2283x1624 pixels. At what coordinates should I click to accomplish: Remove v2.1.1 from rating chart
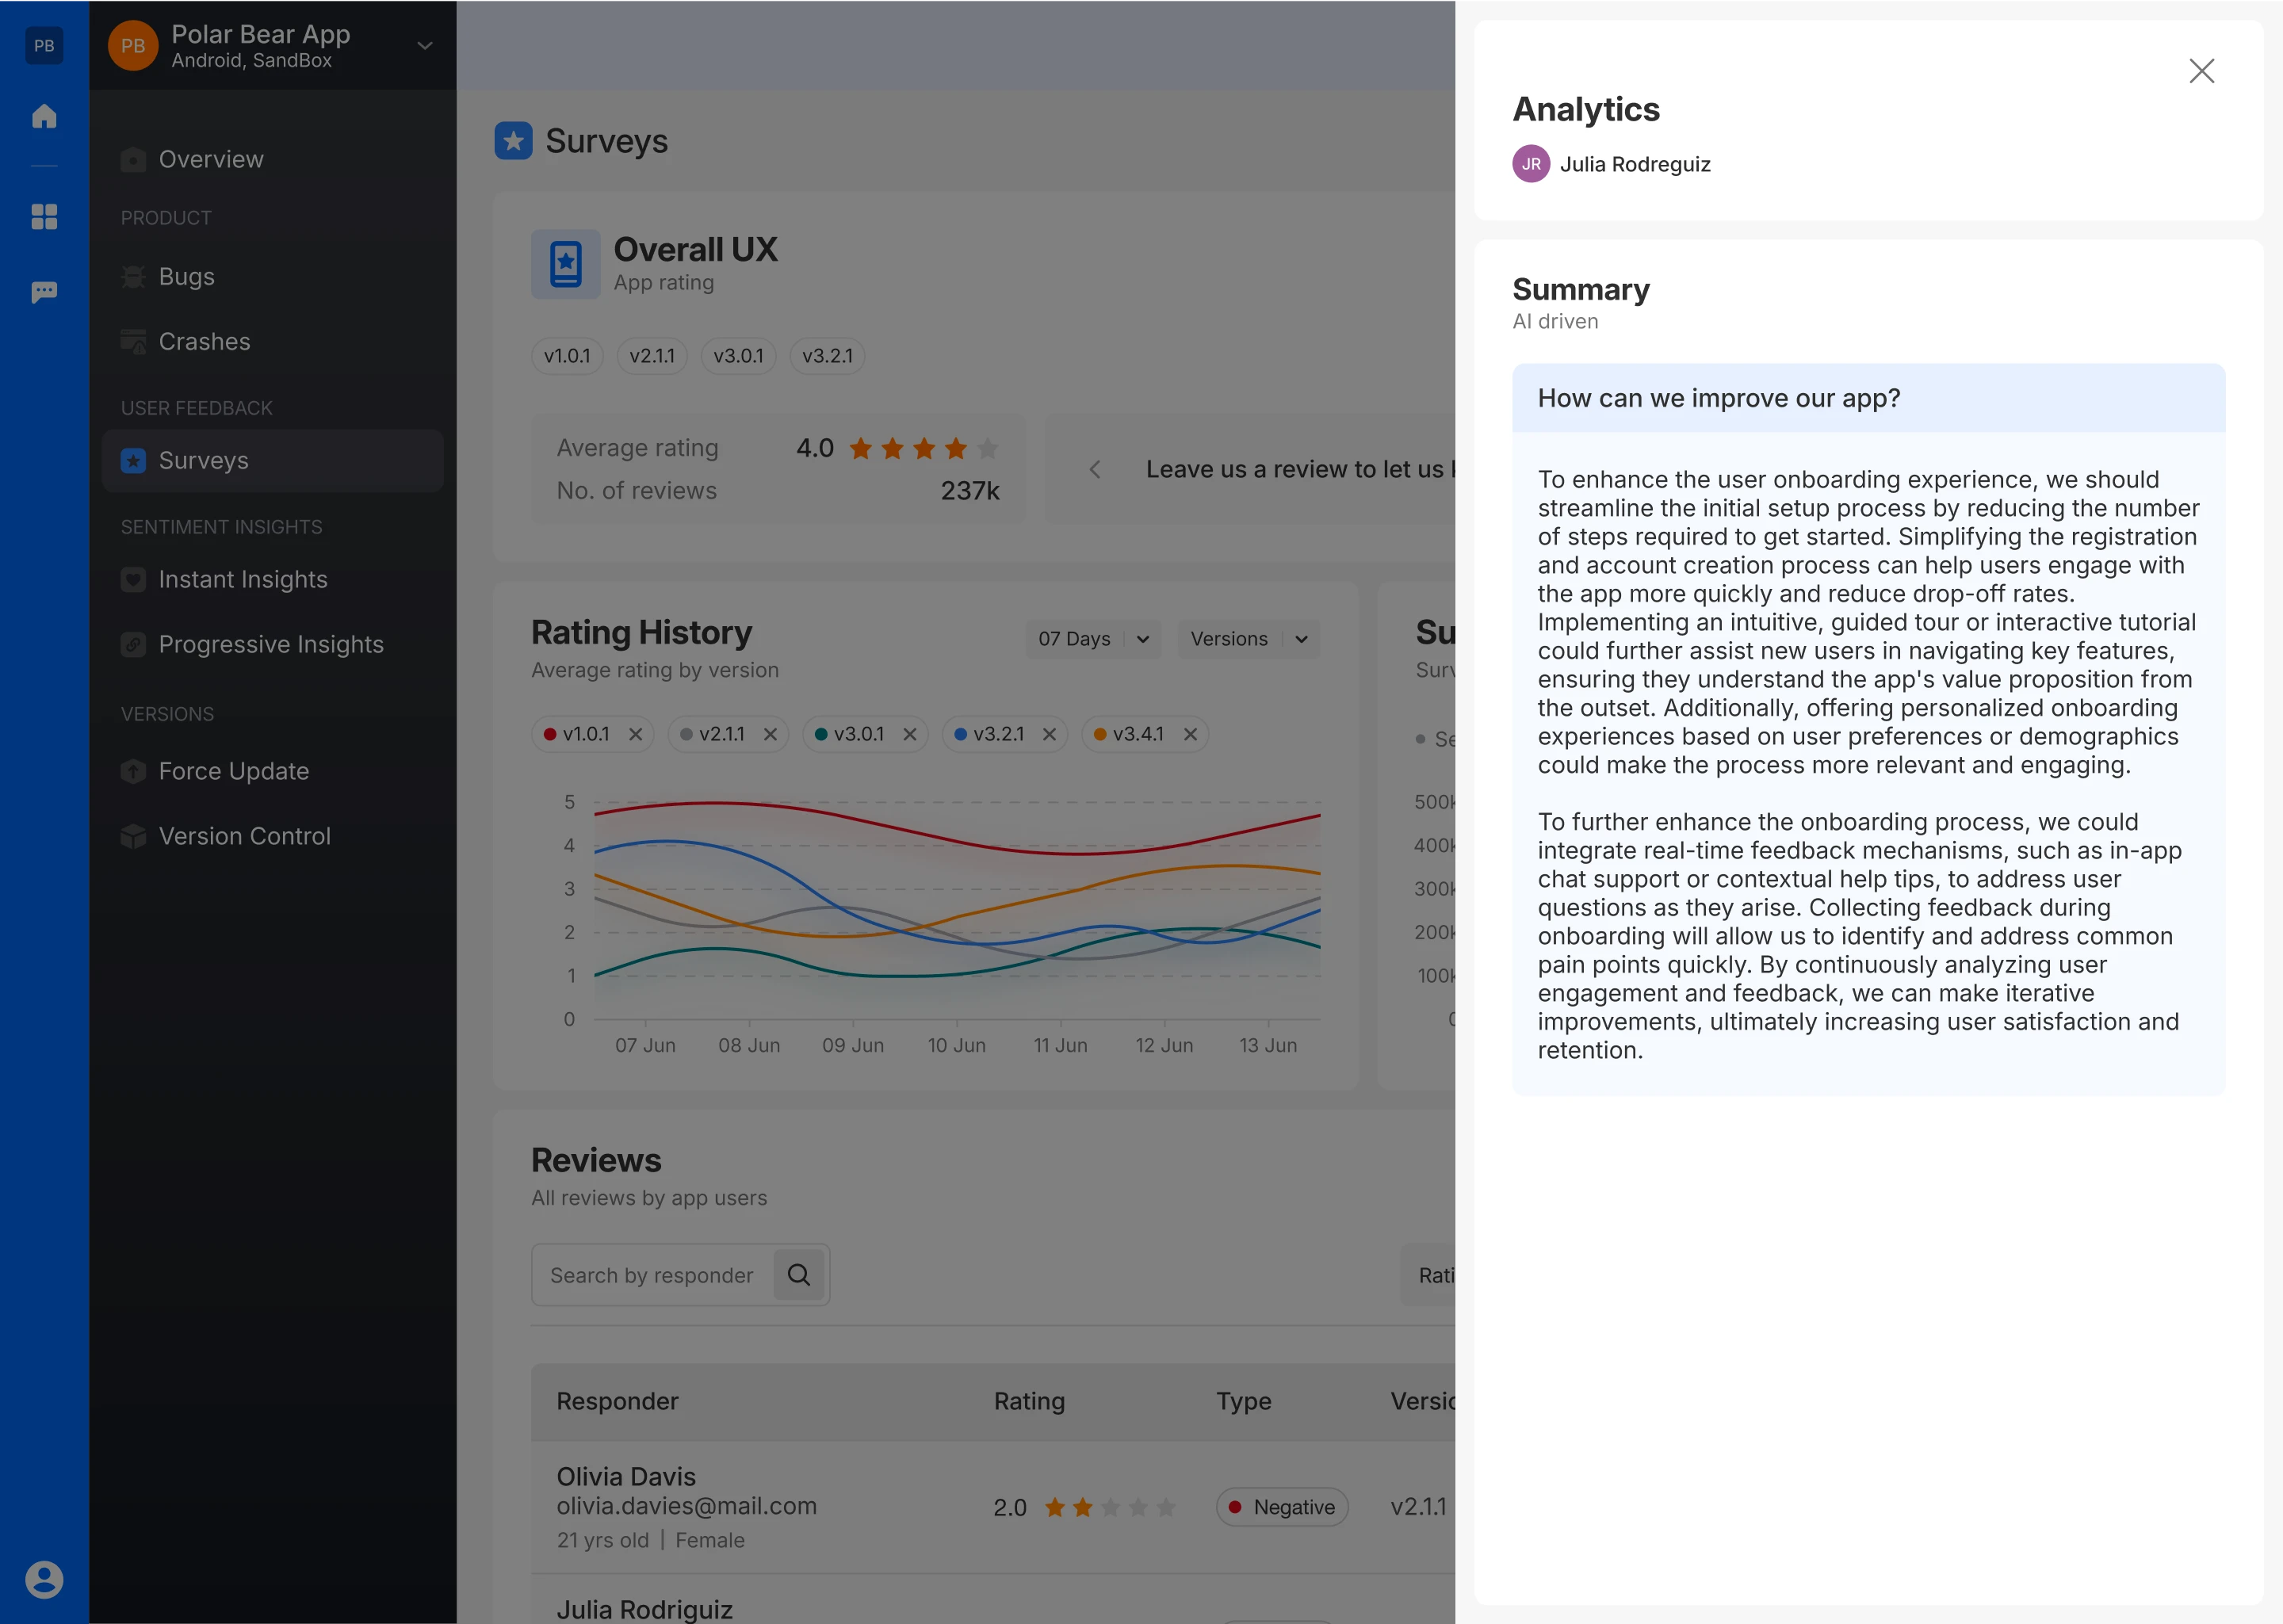pyautogui.click(x=770, y=734)
